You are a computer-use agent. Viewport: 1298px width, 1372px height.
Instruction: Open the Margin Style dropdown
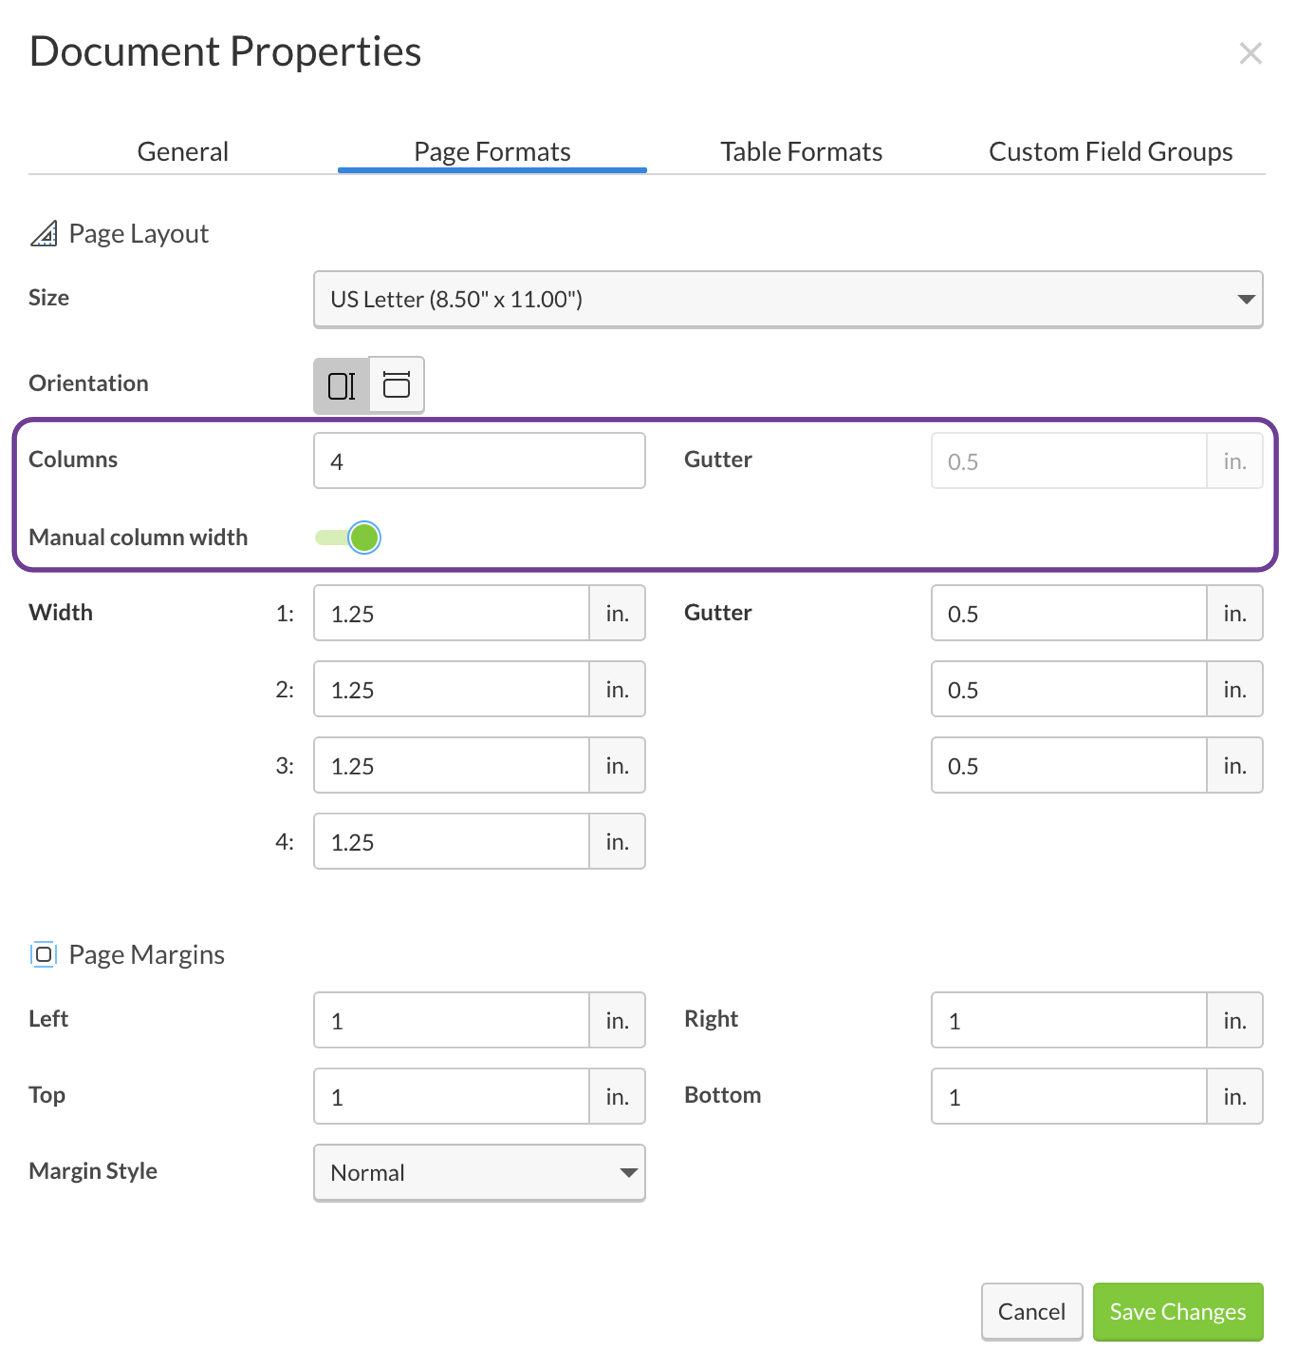(x=479, y=1172)
